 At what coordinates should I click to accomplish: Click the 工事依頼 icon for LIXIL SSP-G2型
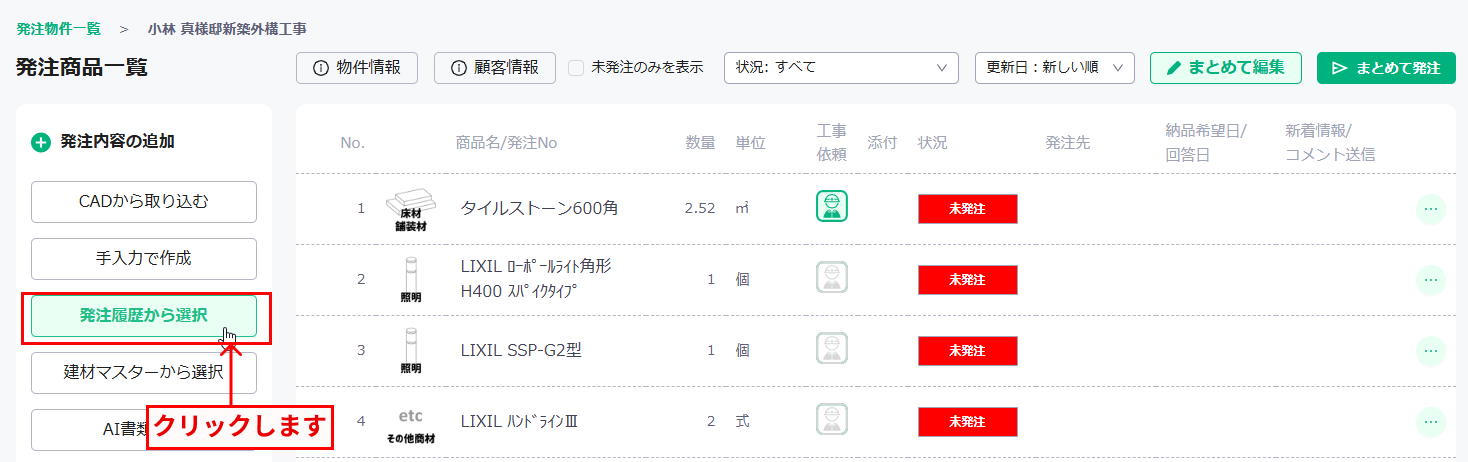[832, 348]
